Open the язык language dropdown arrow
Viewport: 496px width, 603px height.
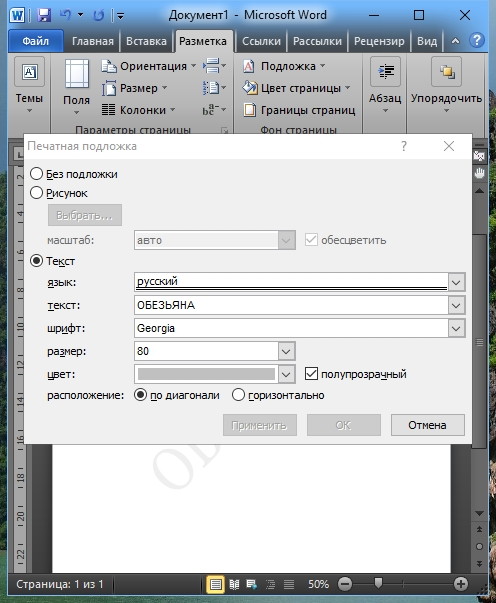[456, 282]
